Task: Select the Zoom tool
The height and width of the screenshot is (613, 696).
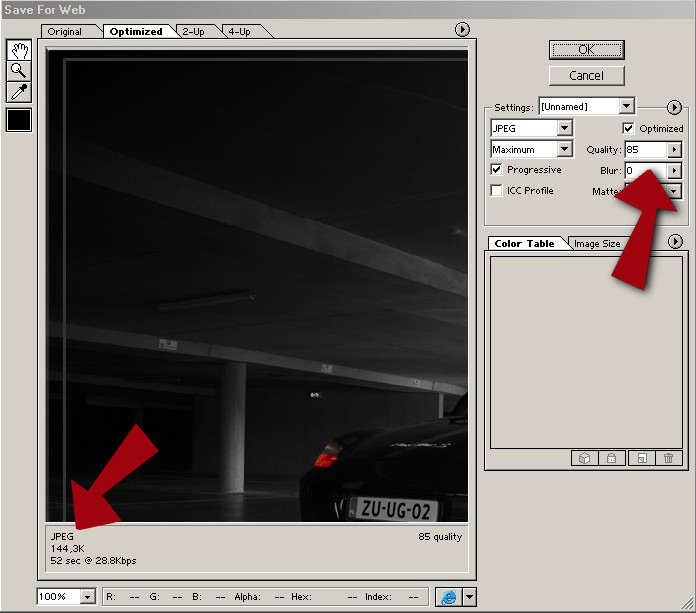Action: [x=19, y=71]
